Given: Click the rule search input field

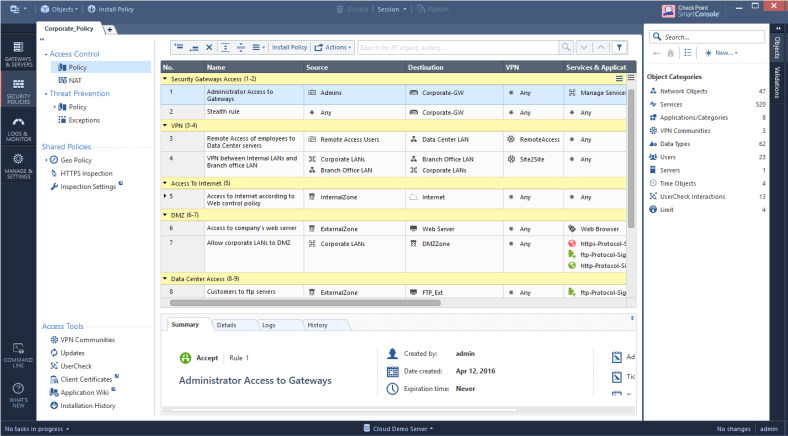Looking at the screenshot, I should 456,47.
